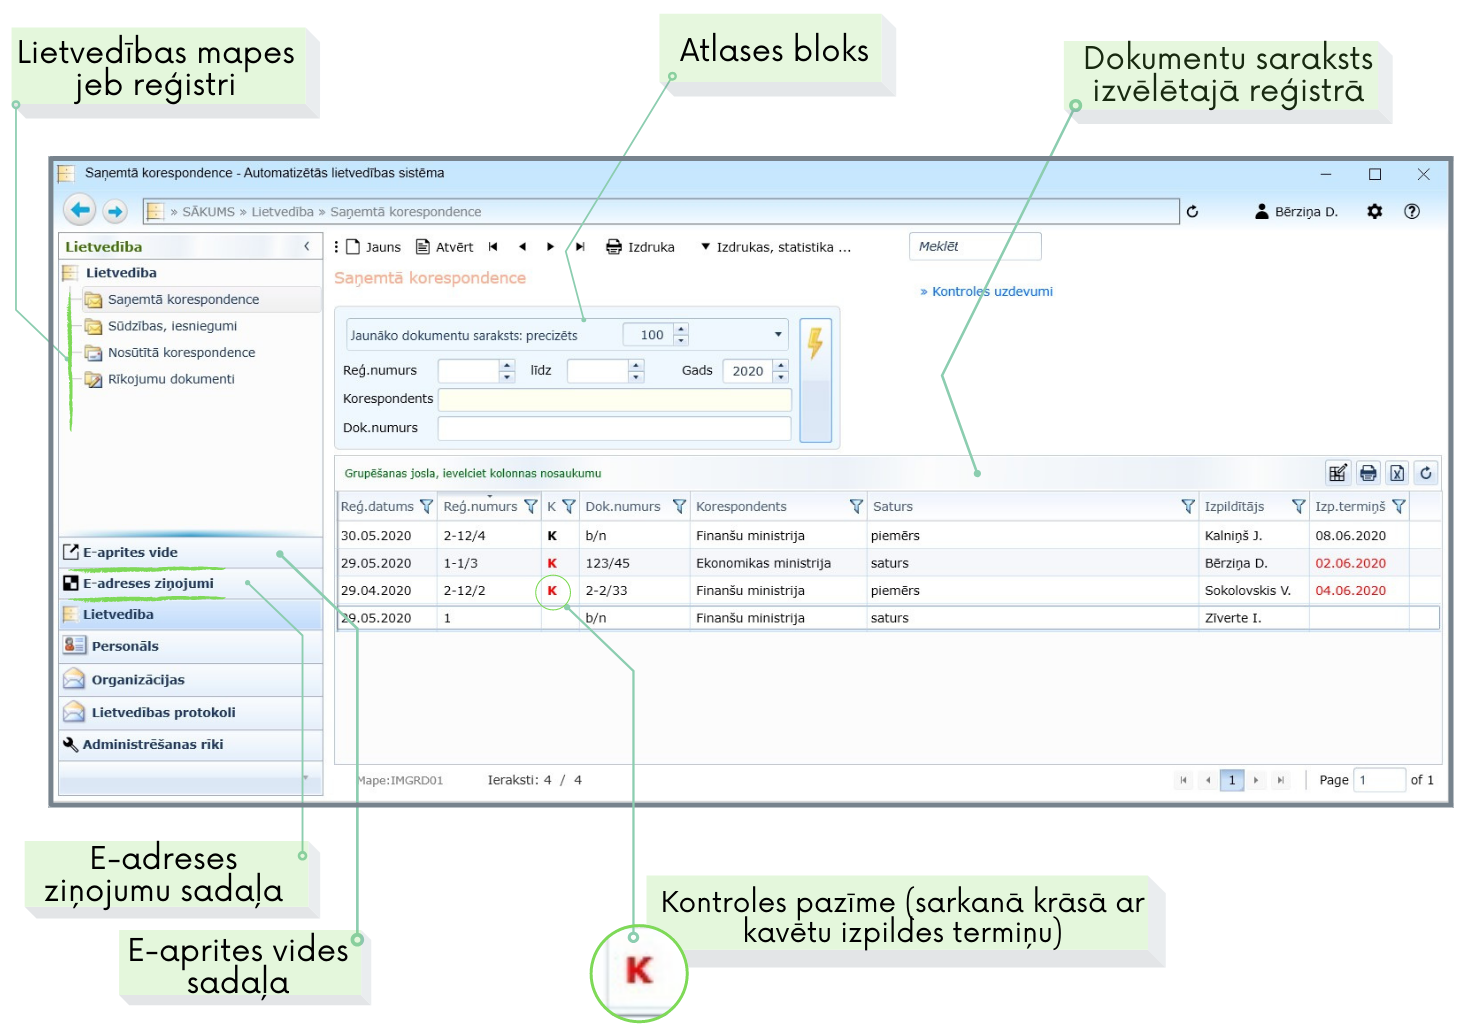Click the refresh icon beside the address bar
The width and height of the screenshot is (1464, 1030).
click(x=1192, y=212)
